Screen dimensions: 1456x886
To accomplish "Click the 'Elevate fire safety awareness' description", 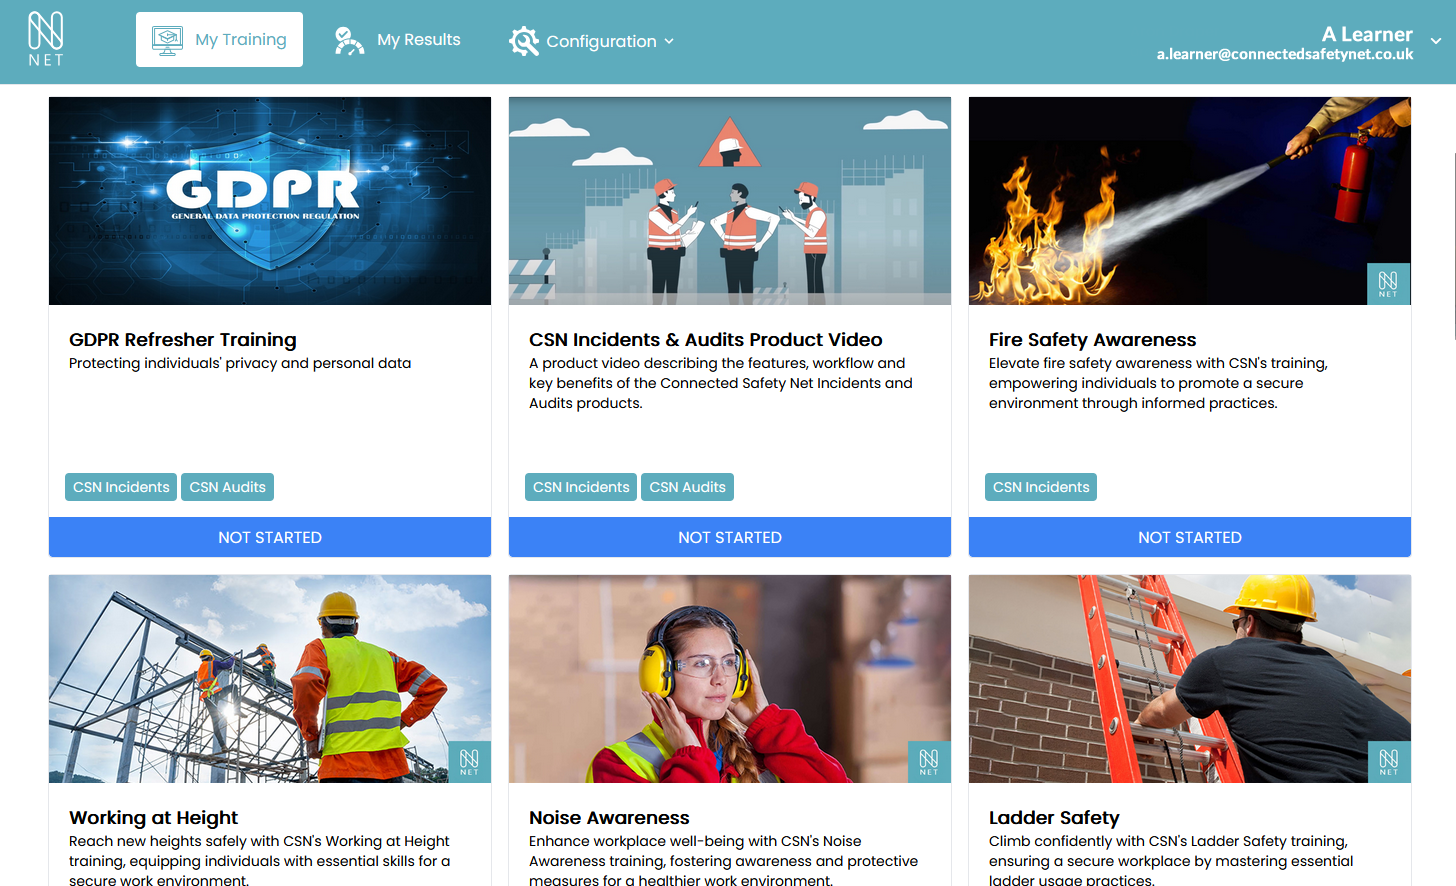I will (1158, 383).
